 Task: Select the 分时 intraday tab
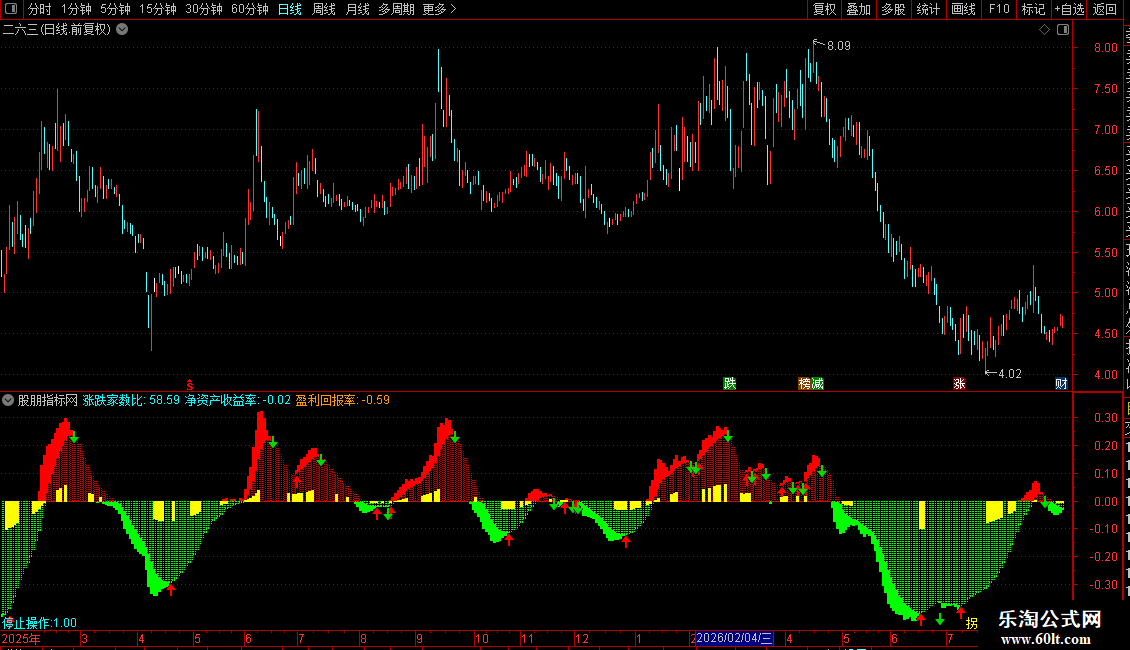pyautogui.click(x=40, y=9)
